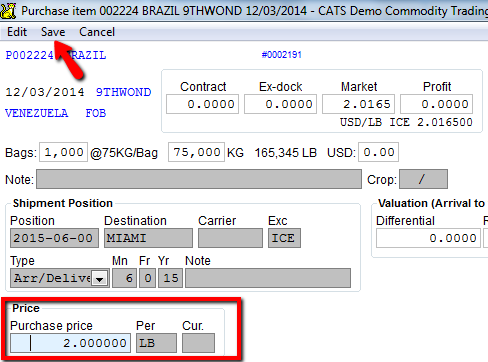This screenshot has width=488, height=362.
Task: Click the USD/LB ICE 2.016500 quote text
Action: click(x=406, y=122)
